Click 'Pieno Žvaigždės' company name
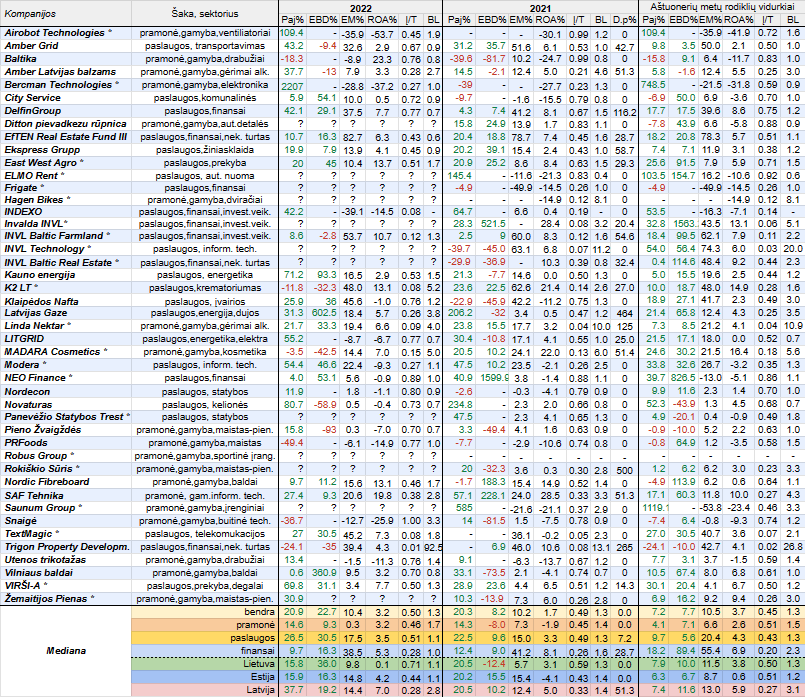 [66, 430]
